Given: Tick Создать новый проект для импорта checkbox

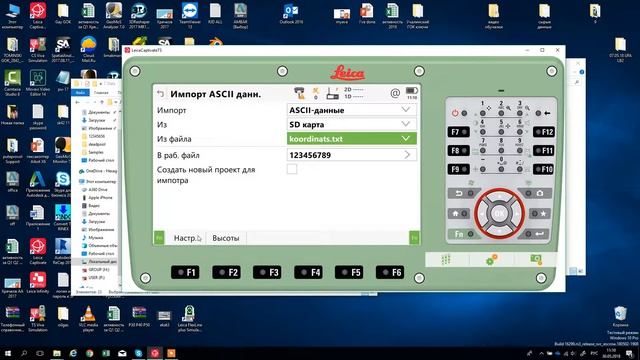Looking at the screenshot, I should point(292,169).
